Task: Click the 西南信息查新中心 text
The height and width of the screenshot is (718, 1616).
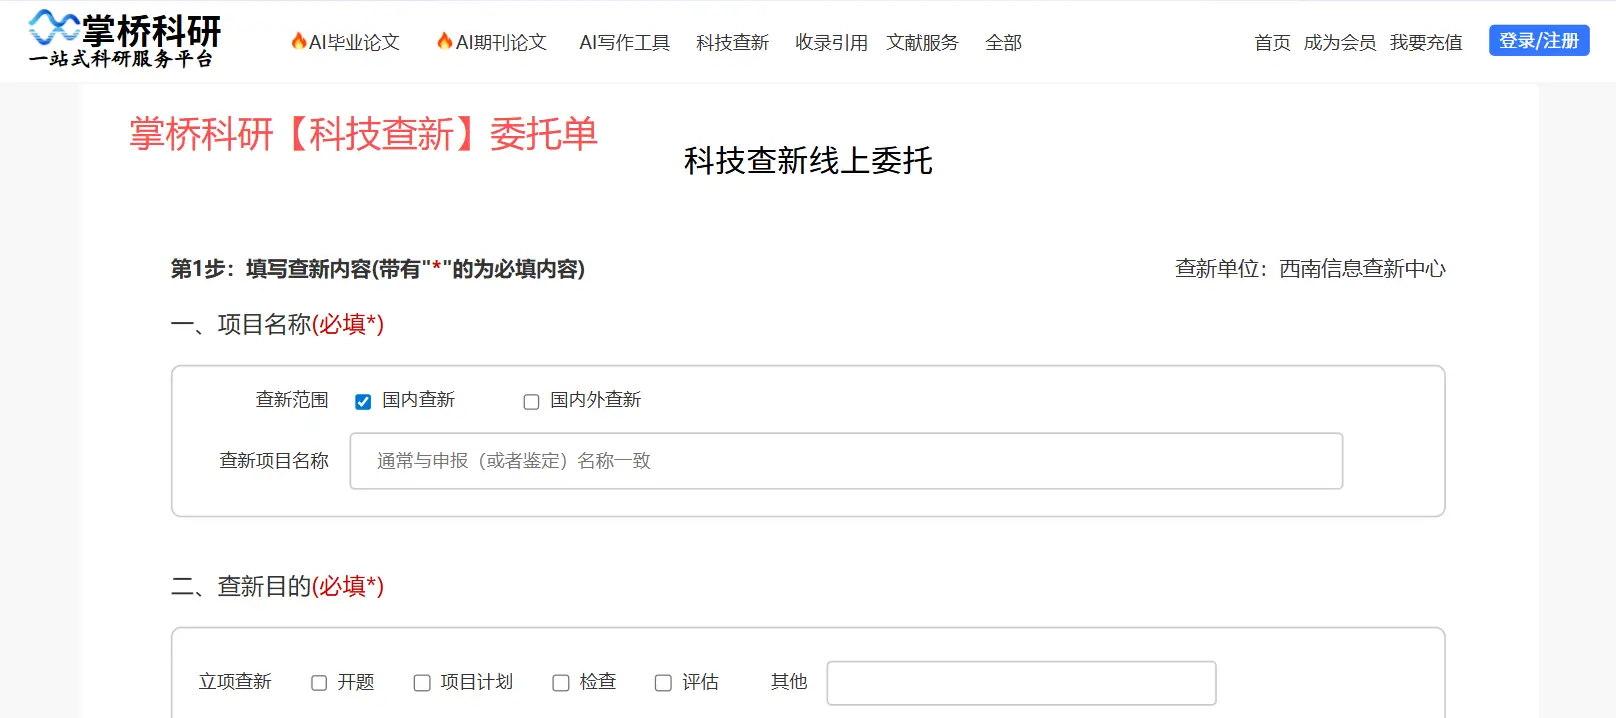Action: (x=1362, y=269)
